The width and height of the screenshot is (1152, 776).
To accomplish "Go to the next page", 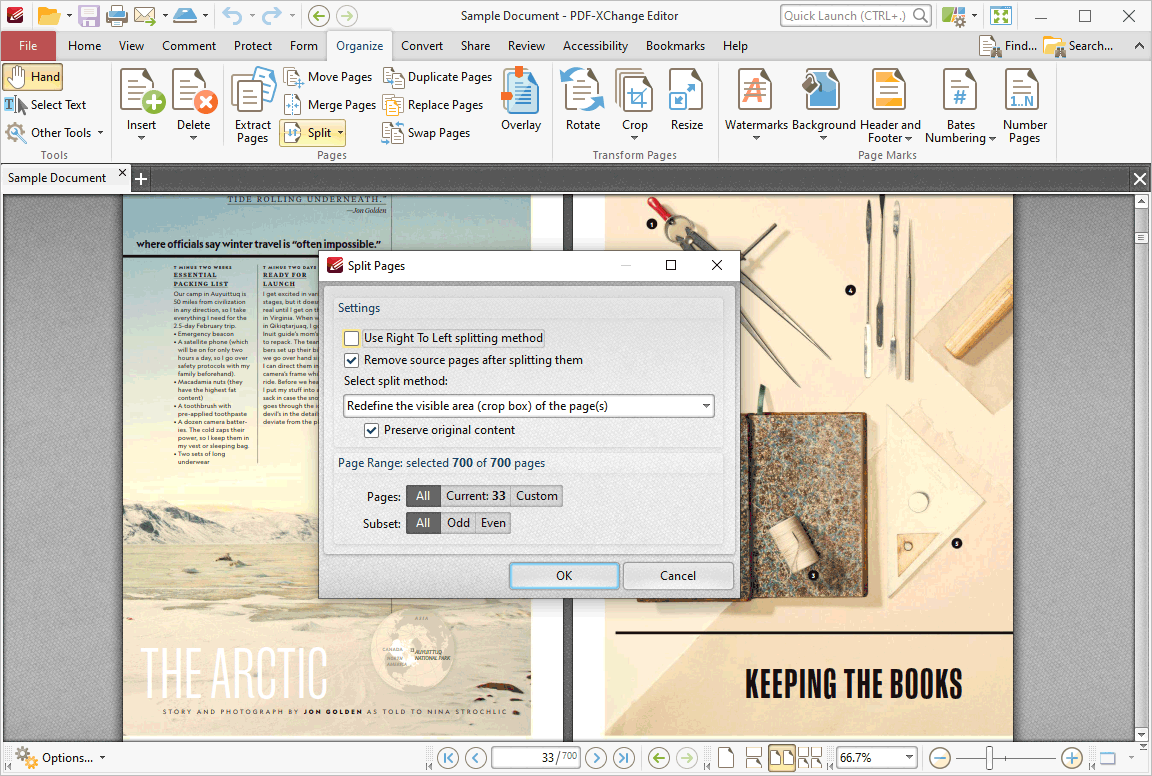I will [596, 758].
